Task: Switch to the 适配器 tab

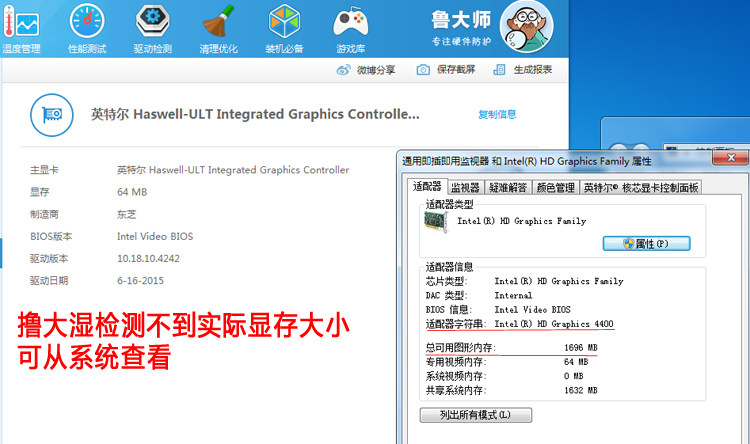Action: coord(427,187)
